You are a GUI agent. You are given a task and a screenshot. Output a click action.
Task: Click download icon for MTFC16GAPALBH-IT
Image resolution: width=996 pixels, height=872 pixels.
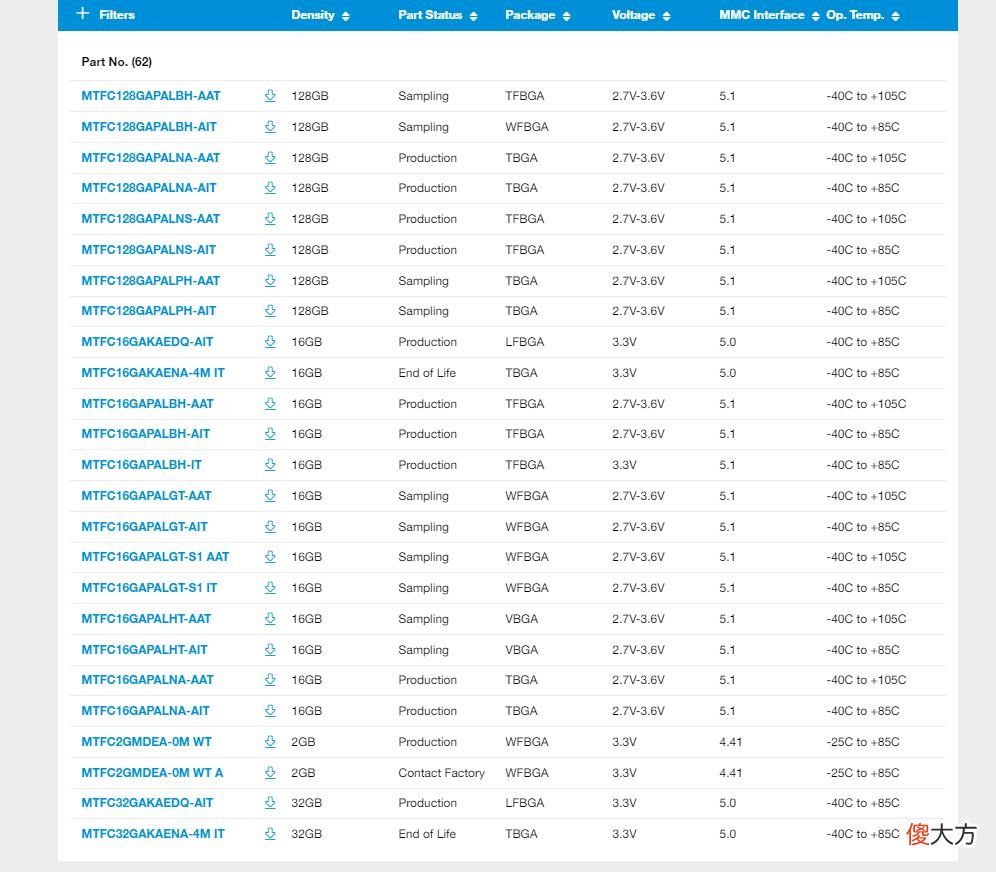pos(270,465)
